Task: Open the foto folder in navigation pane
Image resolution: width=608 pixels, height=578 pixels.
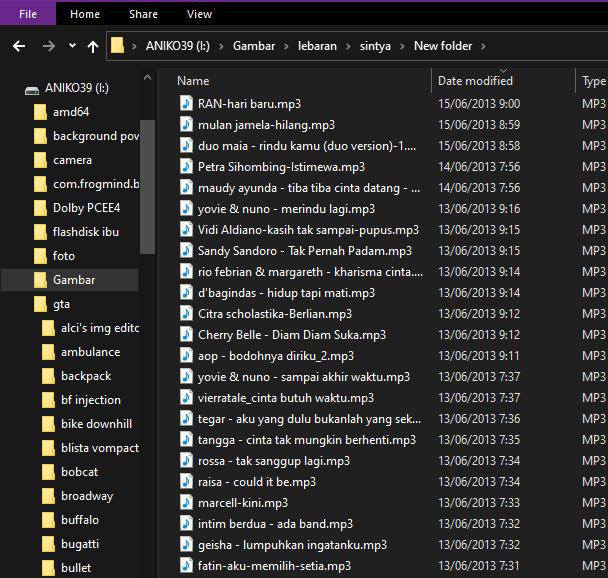Action: (64, 256)
